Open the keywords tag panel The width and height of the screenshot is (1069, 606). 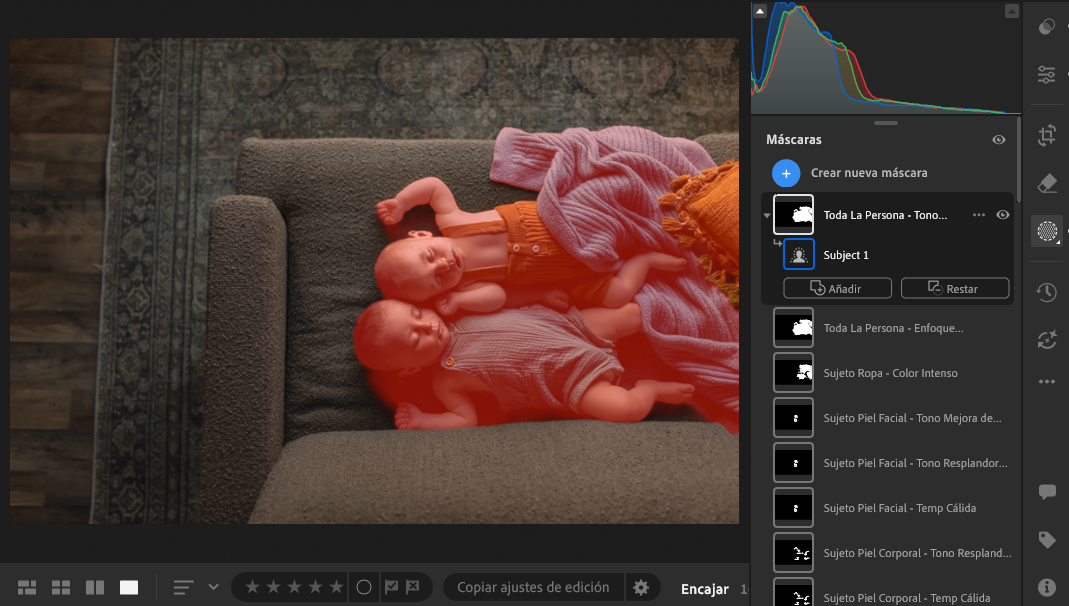pyautogui.click(x=1047, y=540)
